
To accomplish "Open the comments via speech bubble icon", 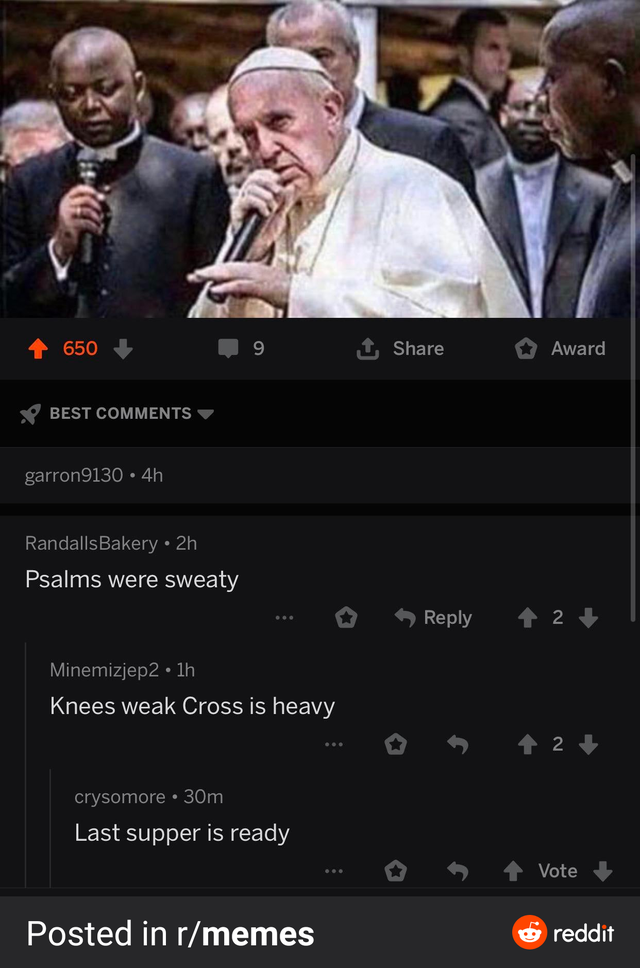I will 230,348.
